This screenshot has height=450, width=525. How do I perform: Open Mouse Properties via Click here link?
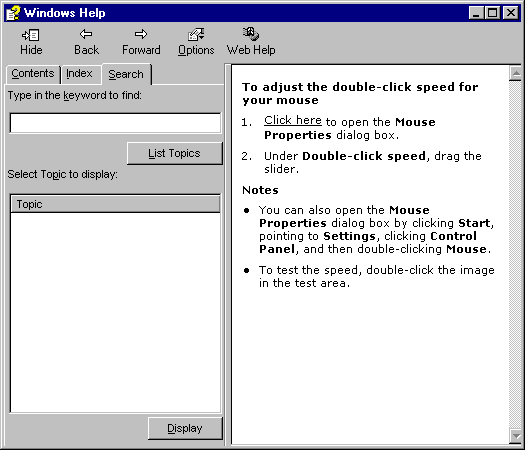[293, 120]
